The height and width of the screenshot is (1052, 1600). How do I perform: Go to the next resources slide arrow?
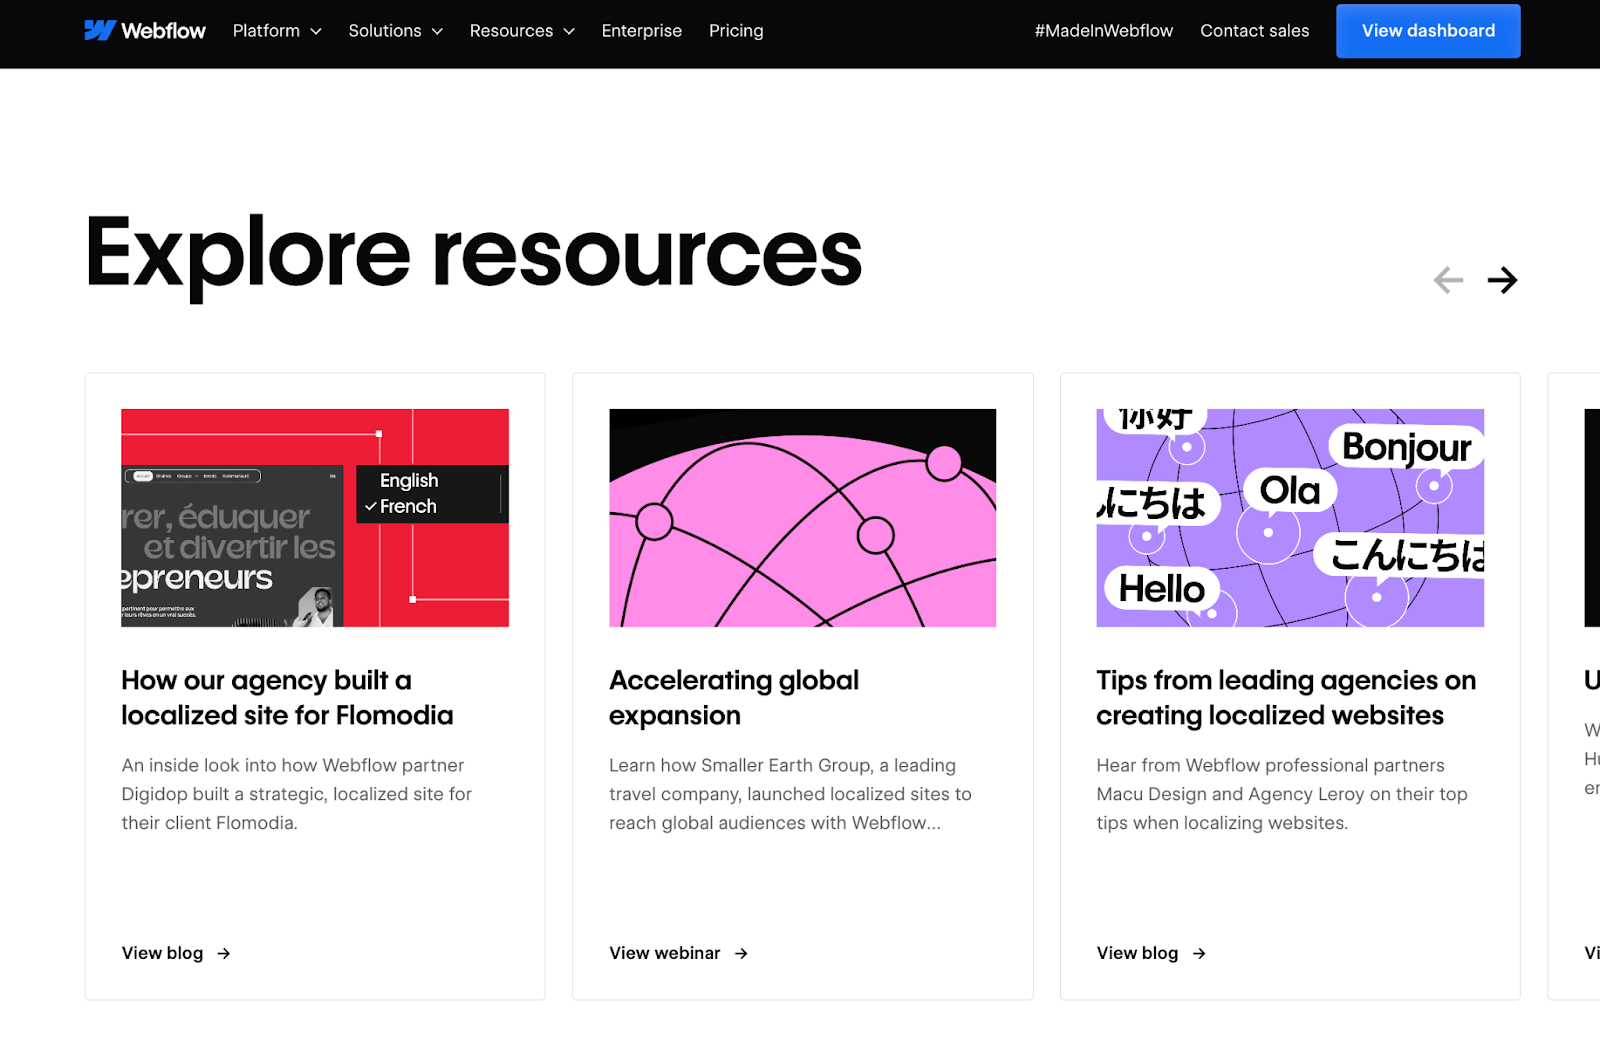(1501, 280)
